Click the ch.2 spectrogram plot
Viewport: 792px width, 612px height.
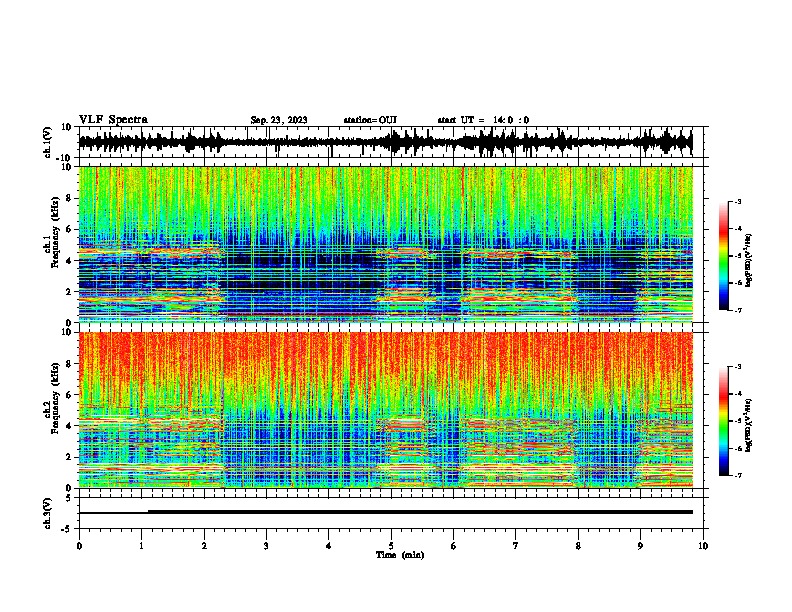[x=386, y=410]
